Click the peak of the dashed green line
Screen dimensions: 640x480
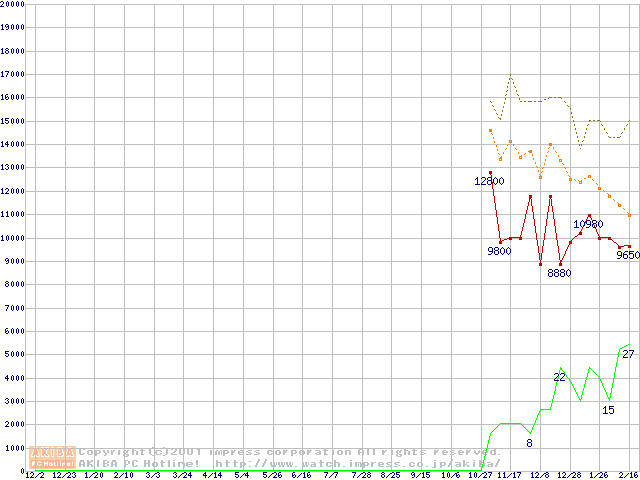click(510, 77)
